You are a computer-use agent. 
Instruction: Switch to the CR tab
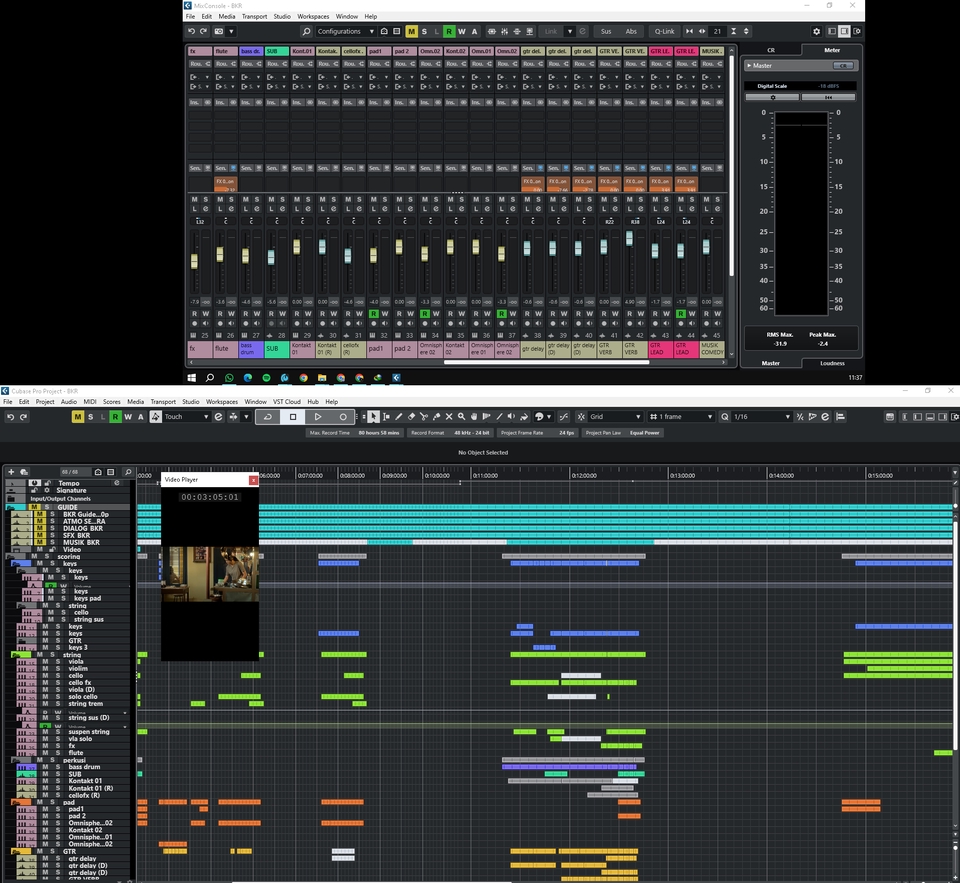(x=771, y=50)
